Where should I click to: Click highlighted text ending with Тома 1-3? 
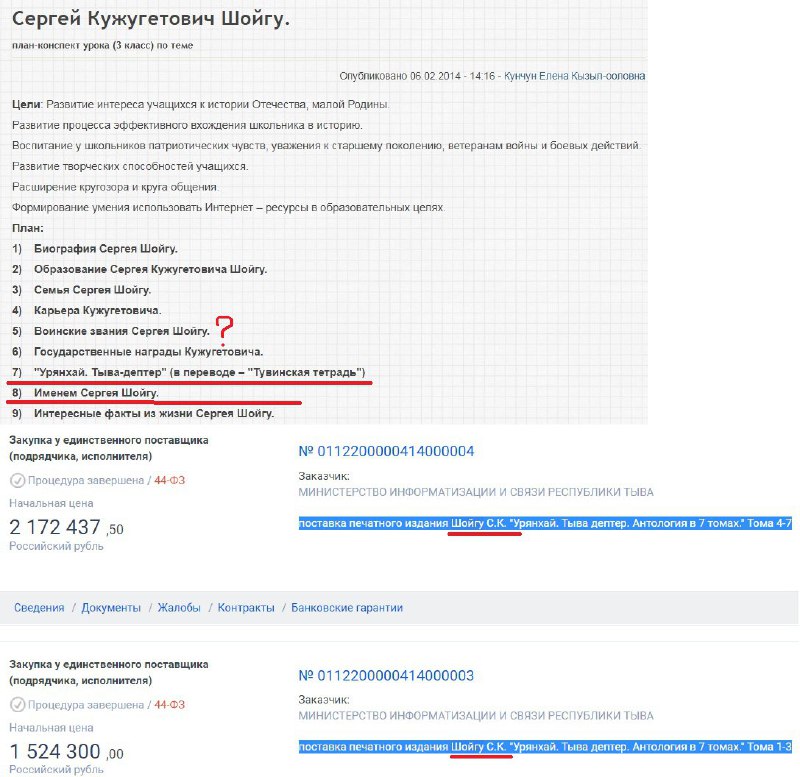(x=545, y=747)
